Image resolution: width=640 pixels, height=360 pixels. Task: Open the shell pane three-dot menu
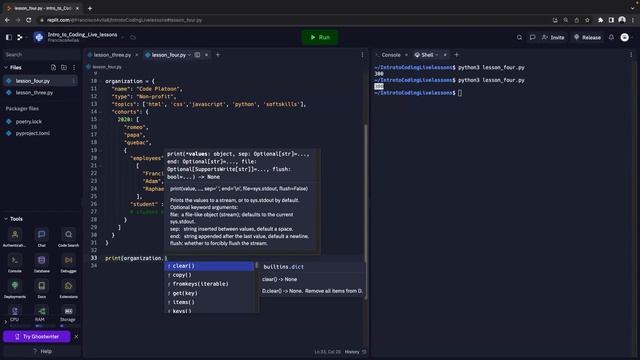[631, 55]
